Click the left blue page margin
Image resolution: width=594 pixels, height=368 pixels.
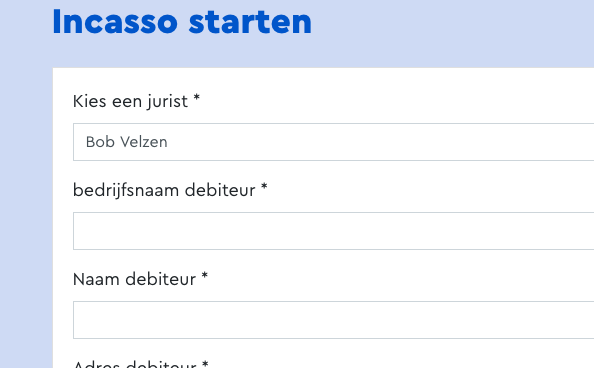pos(26,216)
